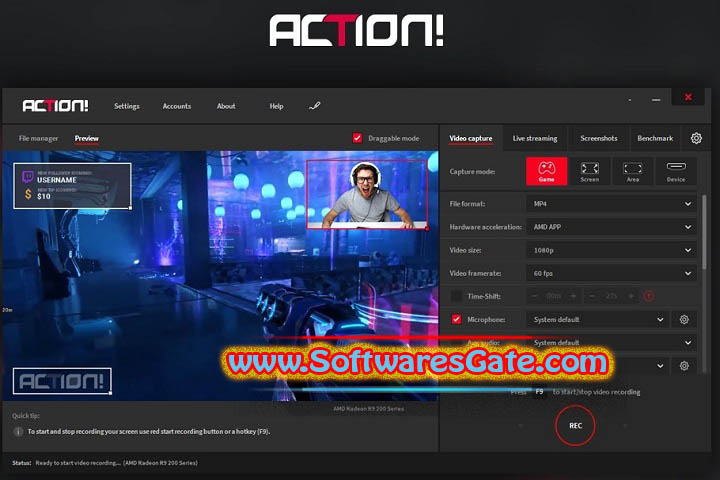Open the gear icon below app audio row
Screen dimensions: 720x480
point(684,366)
